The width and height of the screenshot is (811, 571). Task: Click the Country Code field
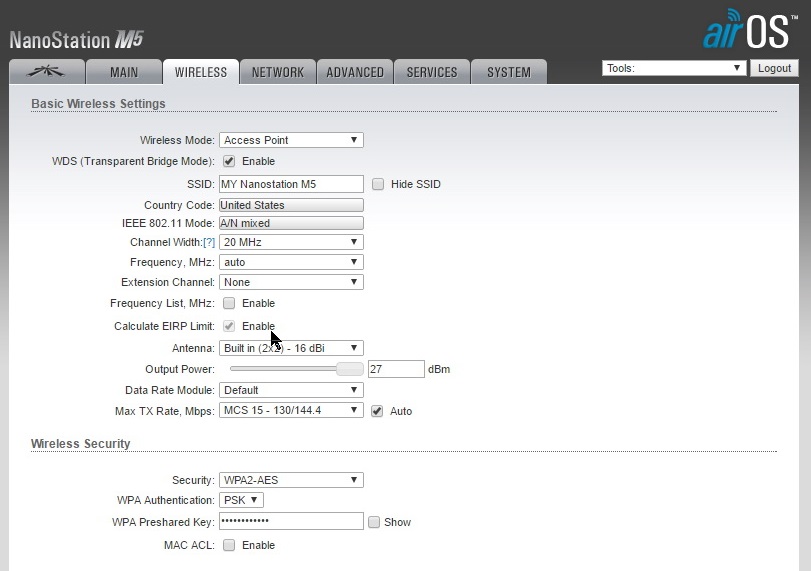point(291,205)
